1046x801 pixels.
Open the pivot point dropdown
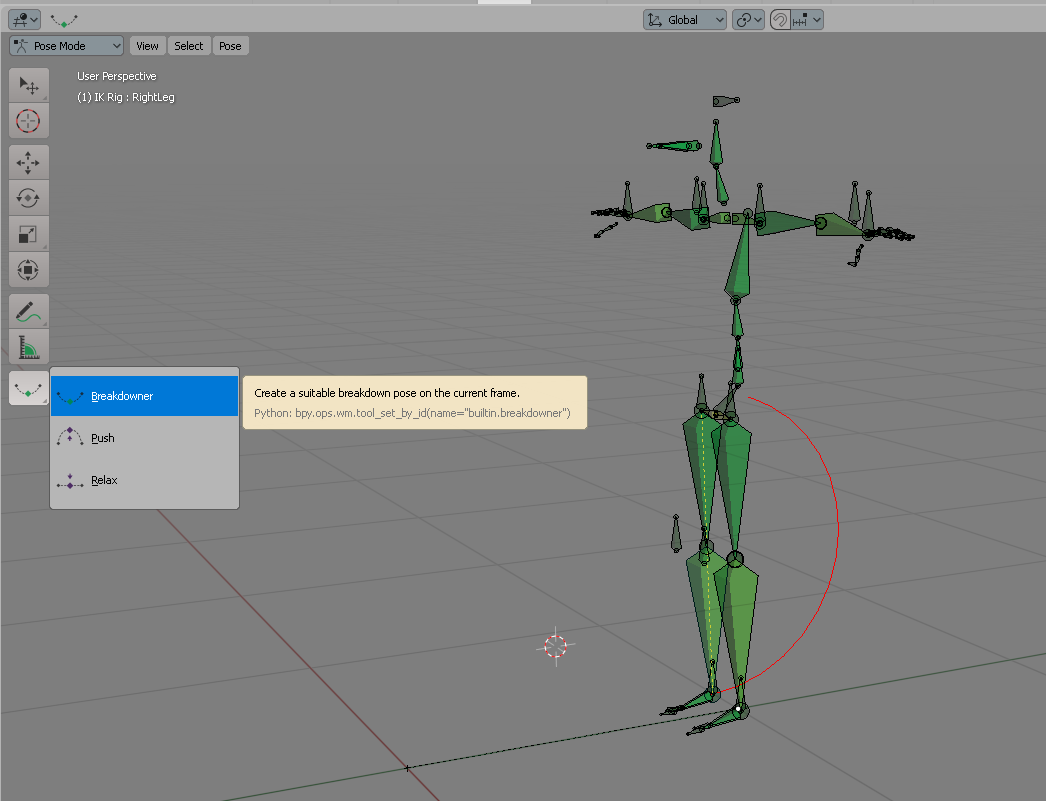click(x=748, y=20)
